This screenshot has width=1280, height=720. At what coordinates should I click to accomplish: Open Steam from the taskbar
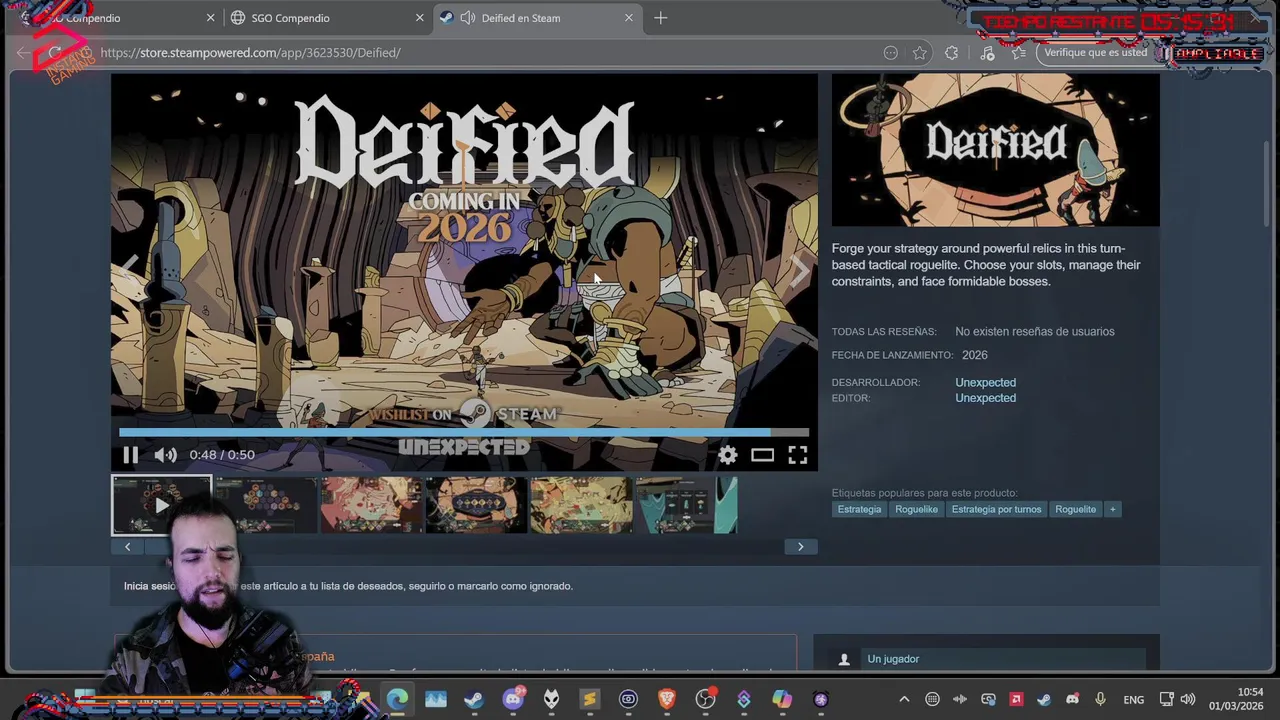click(474, 700)
